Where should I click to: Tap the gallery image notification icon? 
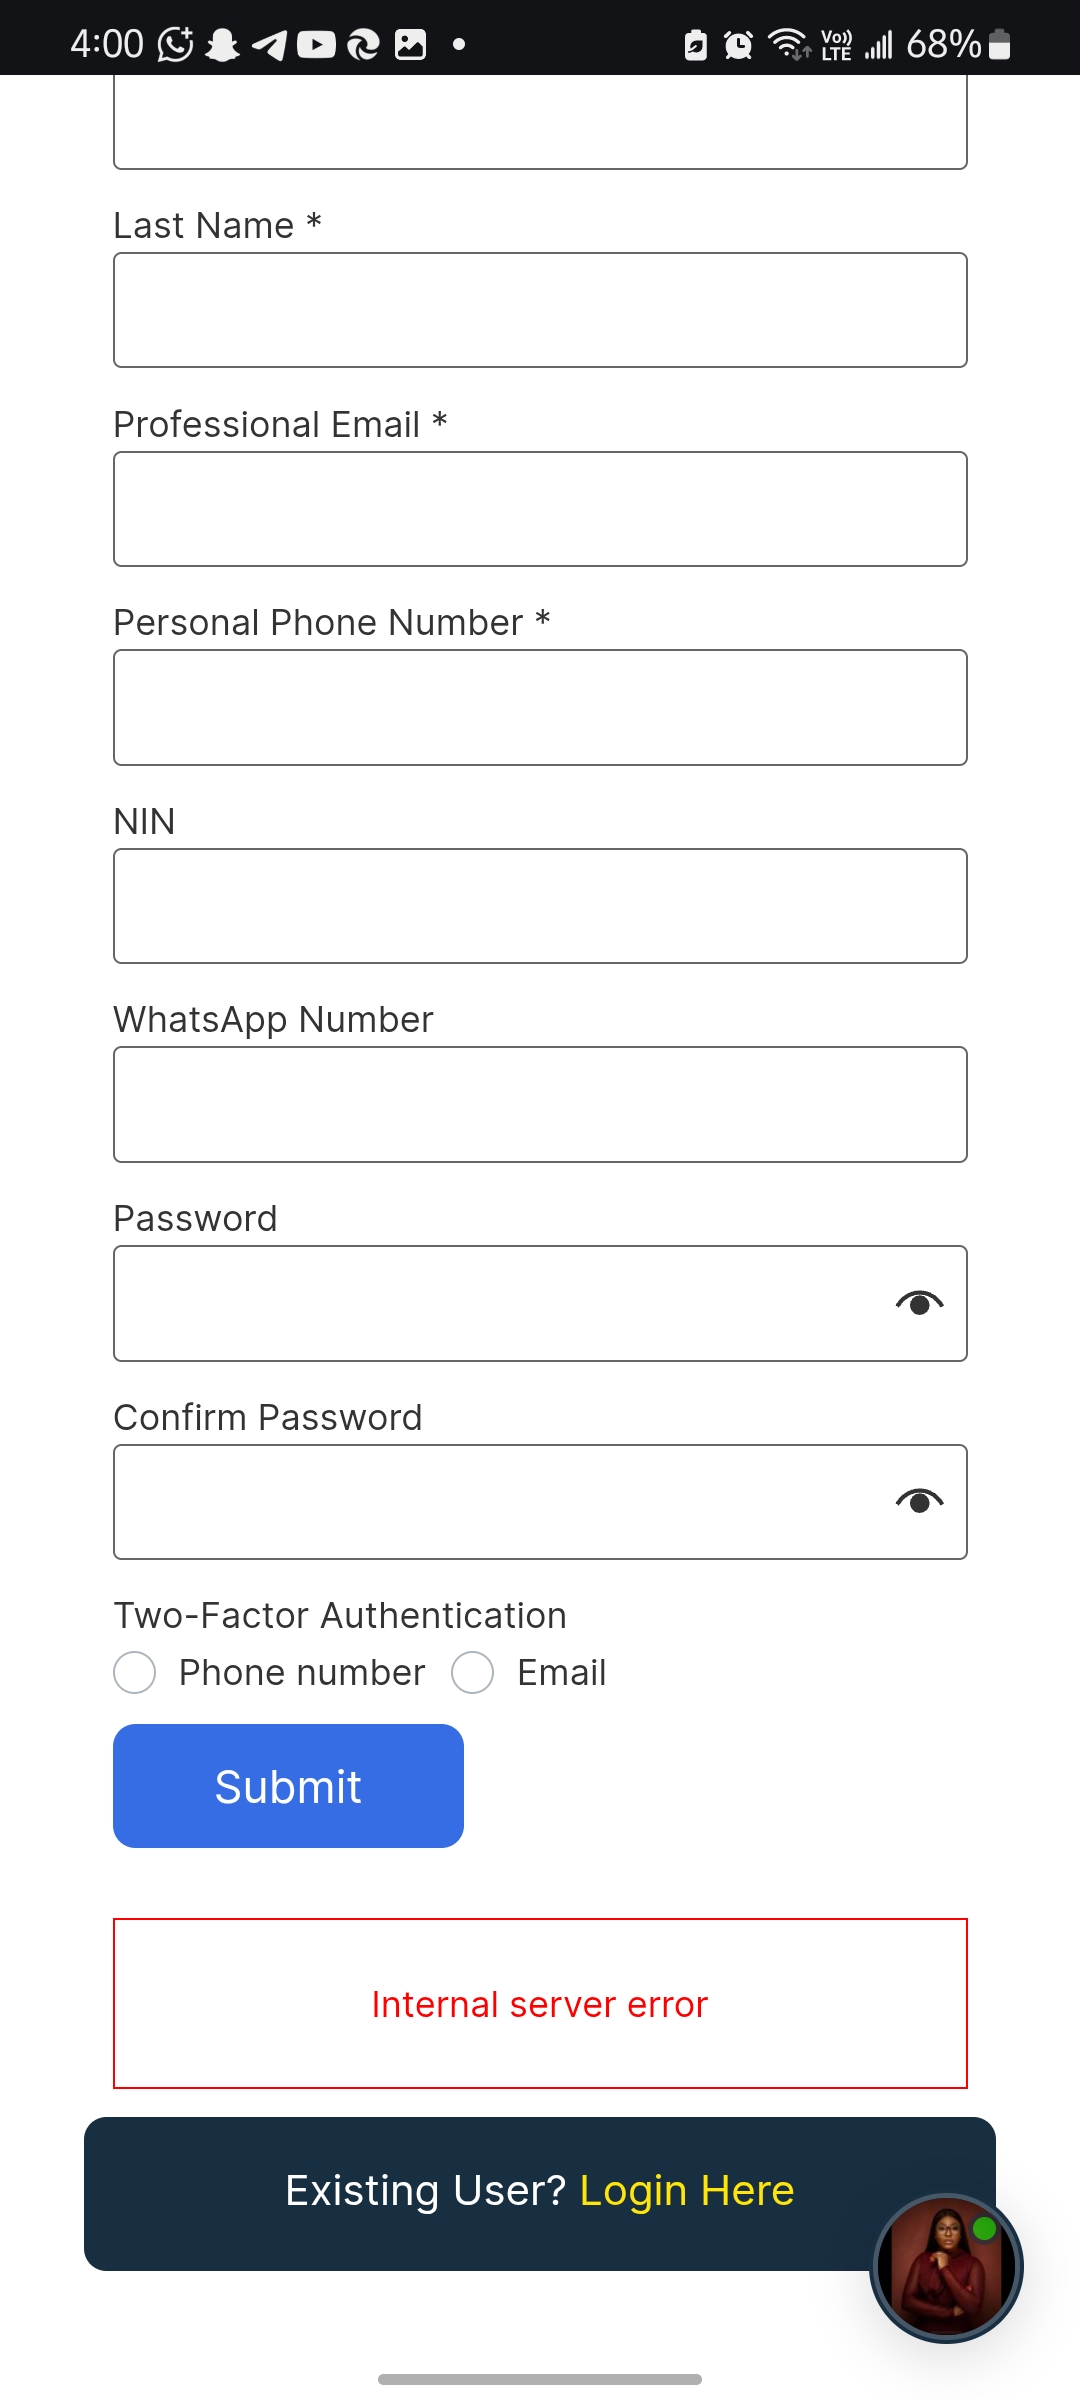pyautogui.click(x=410, y=45)
